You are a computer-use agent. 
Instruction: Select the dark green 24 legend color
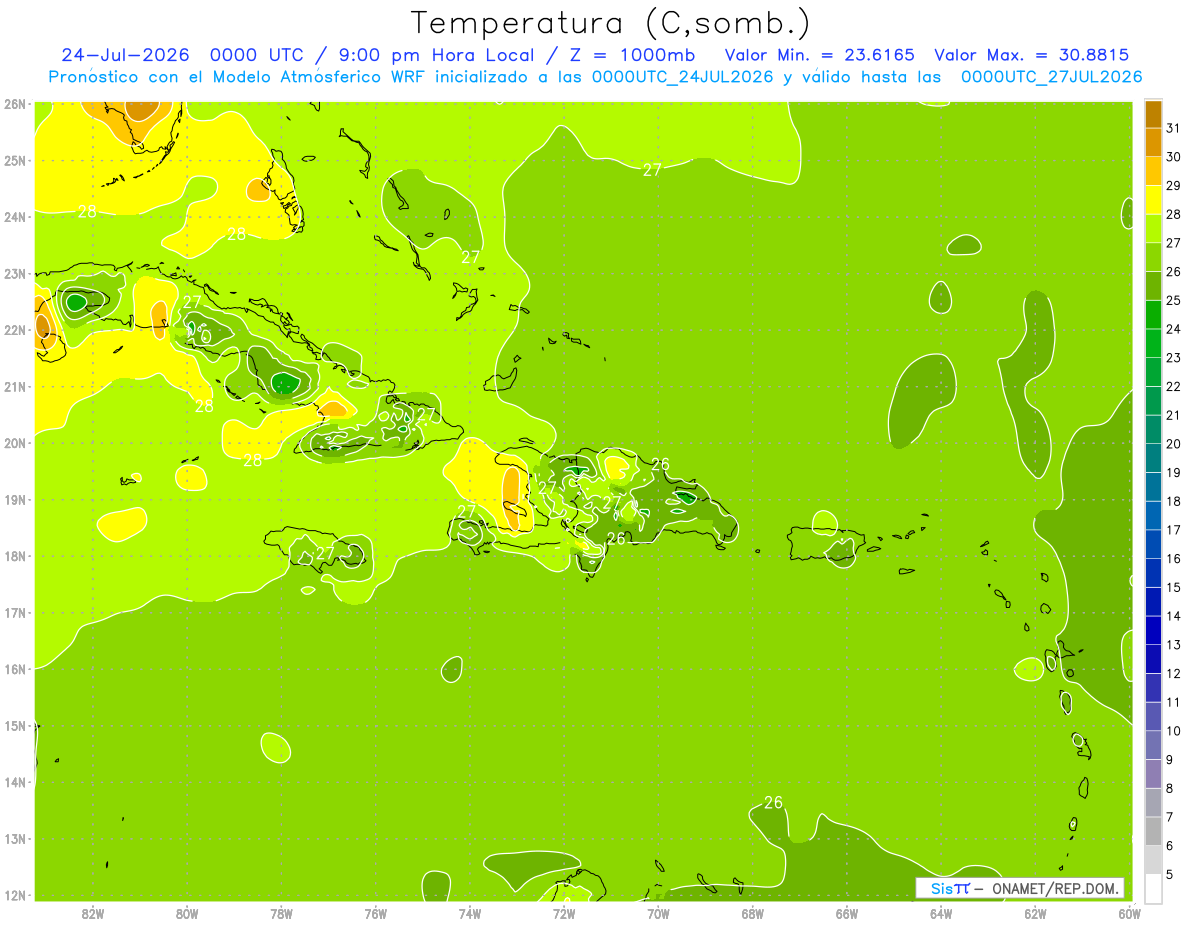tap(1153, 316)
